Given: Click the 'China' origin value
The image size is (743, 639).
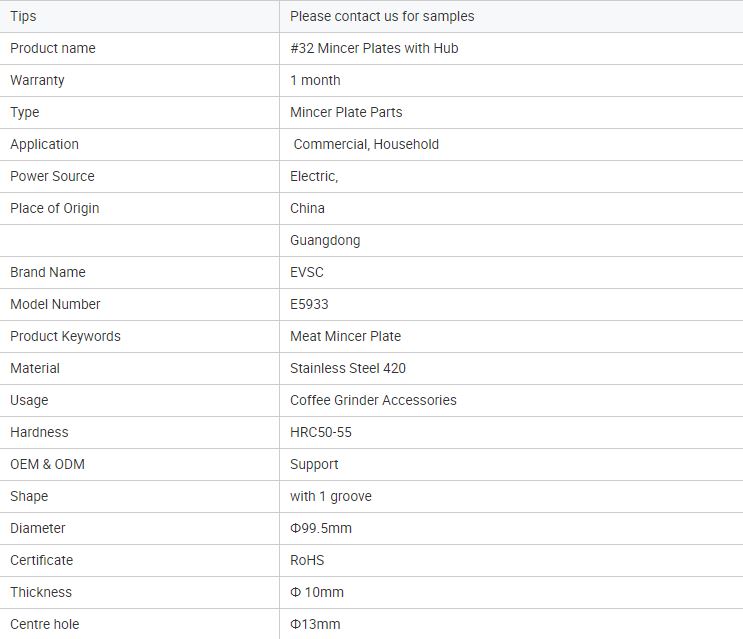Looking at the screenshot, I should tap(307, 208).
